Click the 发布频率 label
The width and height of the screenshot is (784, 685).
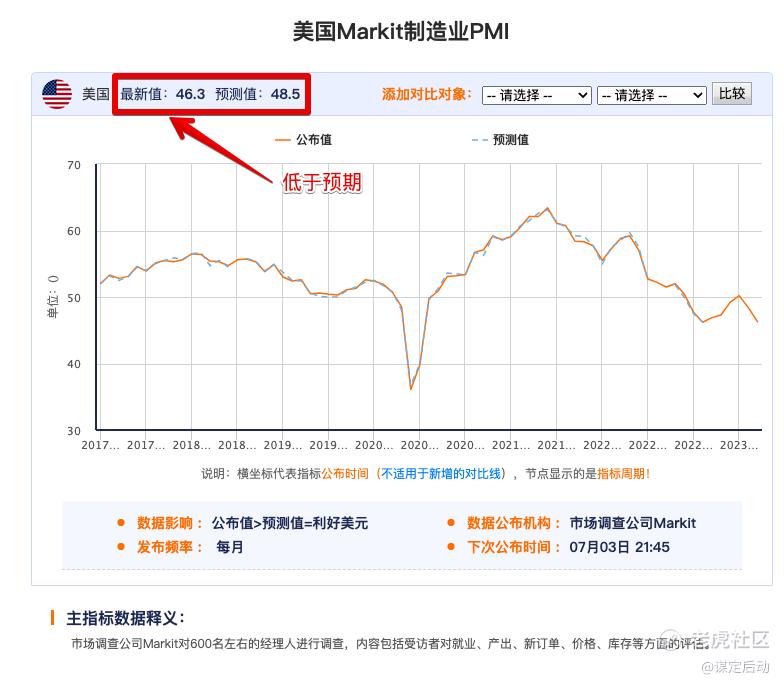(168, 547)
